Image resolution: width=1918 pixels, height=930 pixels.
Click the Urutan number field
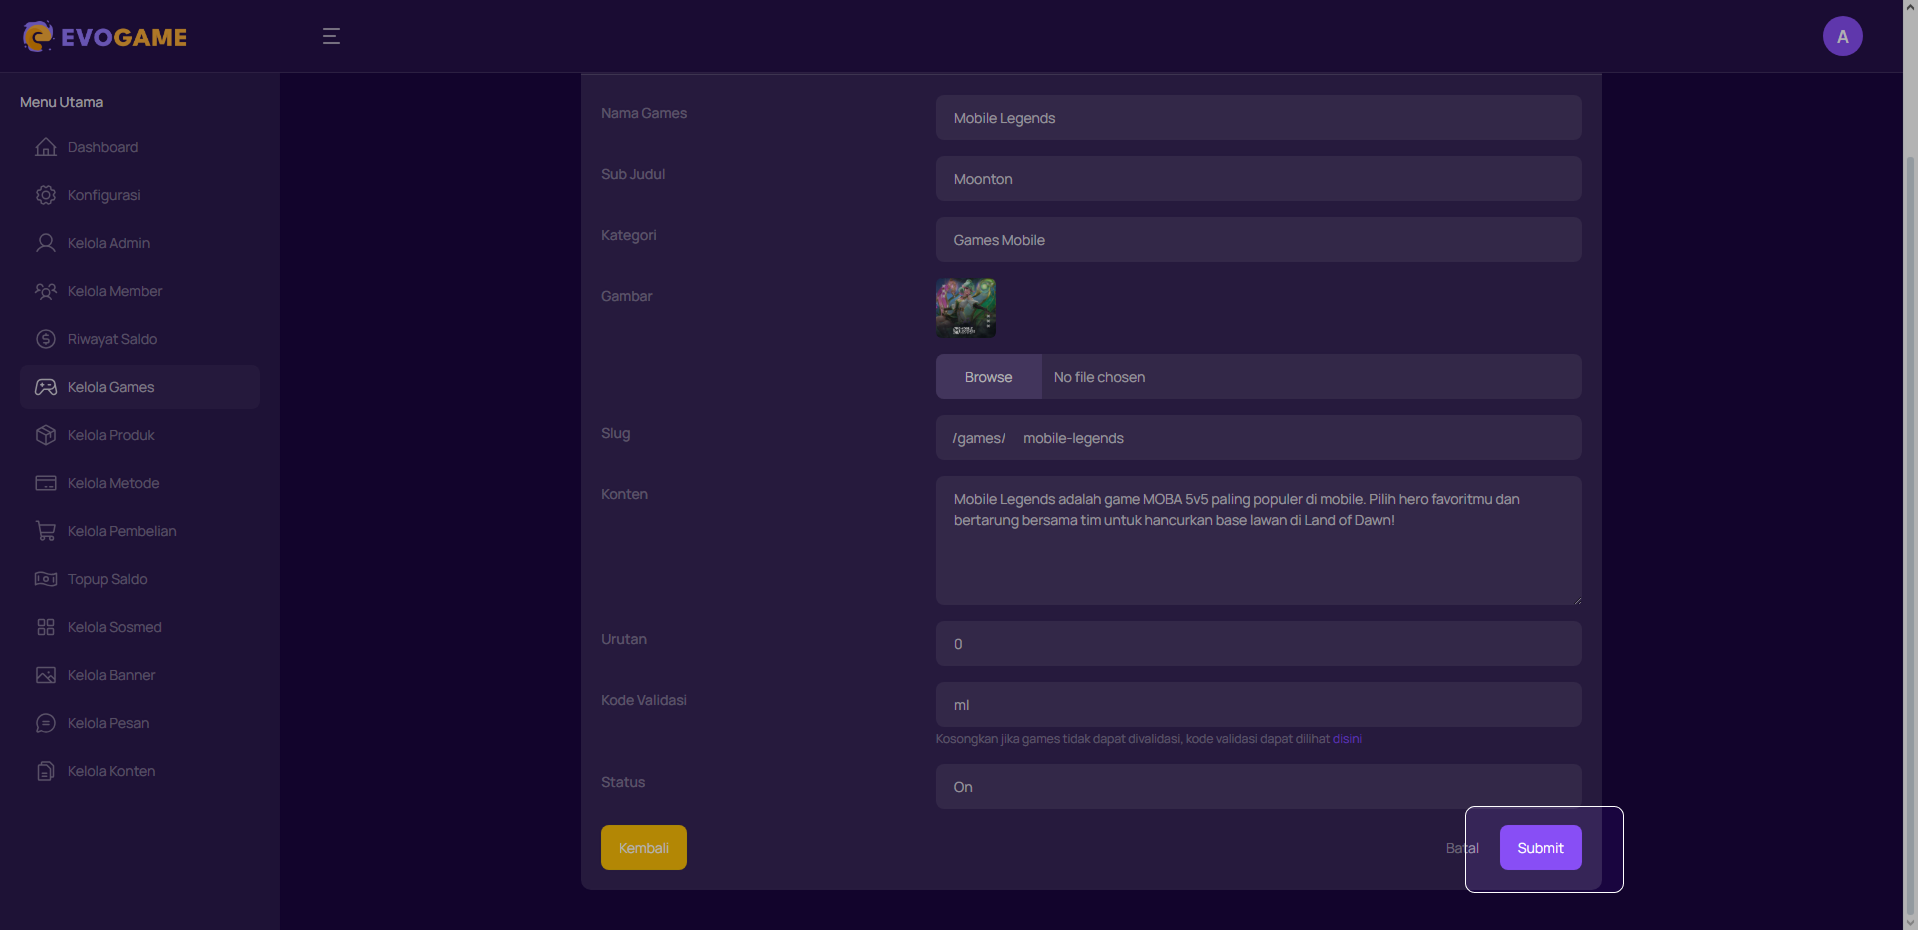[1258, 644]
